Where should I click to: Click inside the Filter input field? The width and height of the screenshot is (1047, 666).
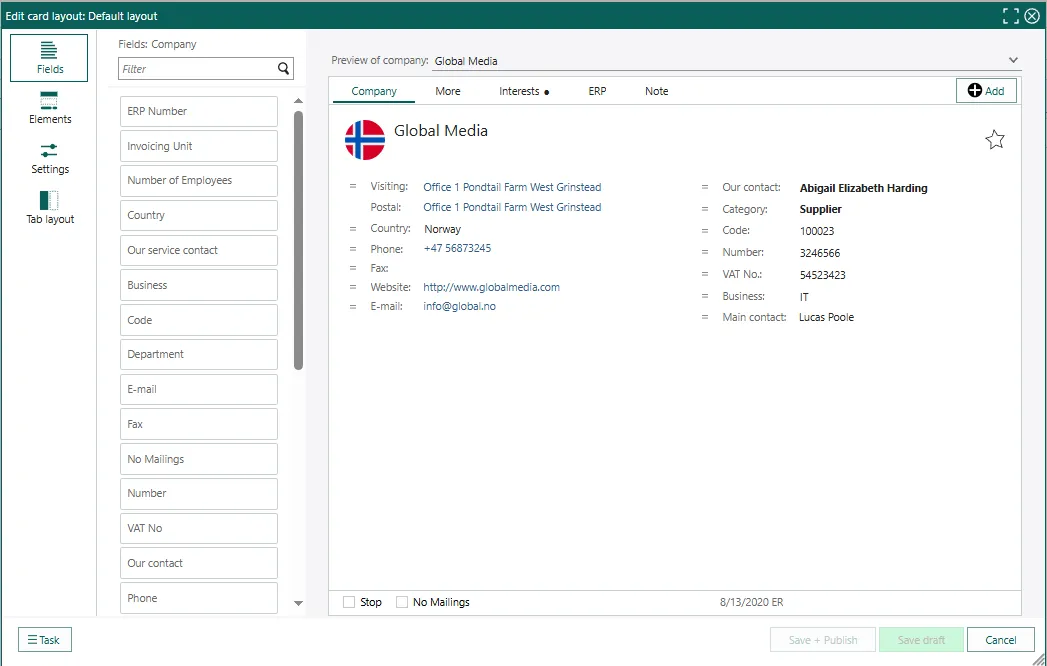click(x=196, y=69)
